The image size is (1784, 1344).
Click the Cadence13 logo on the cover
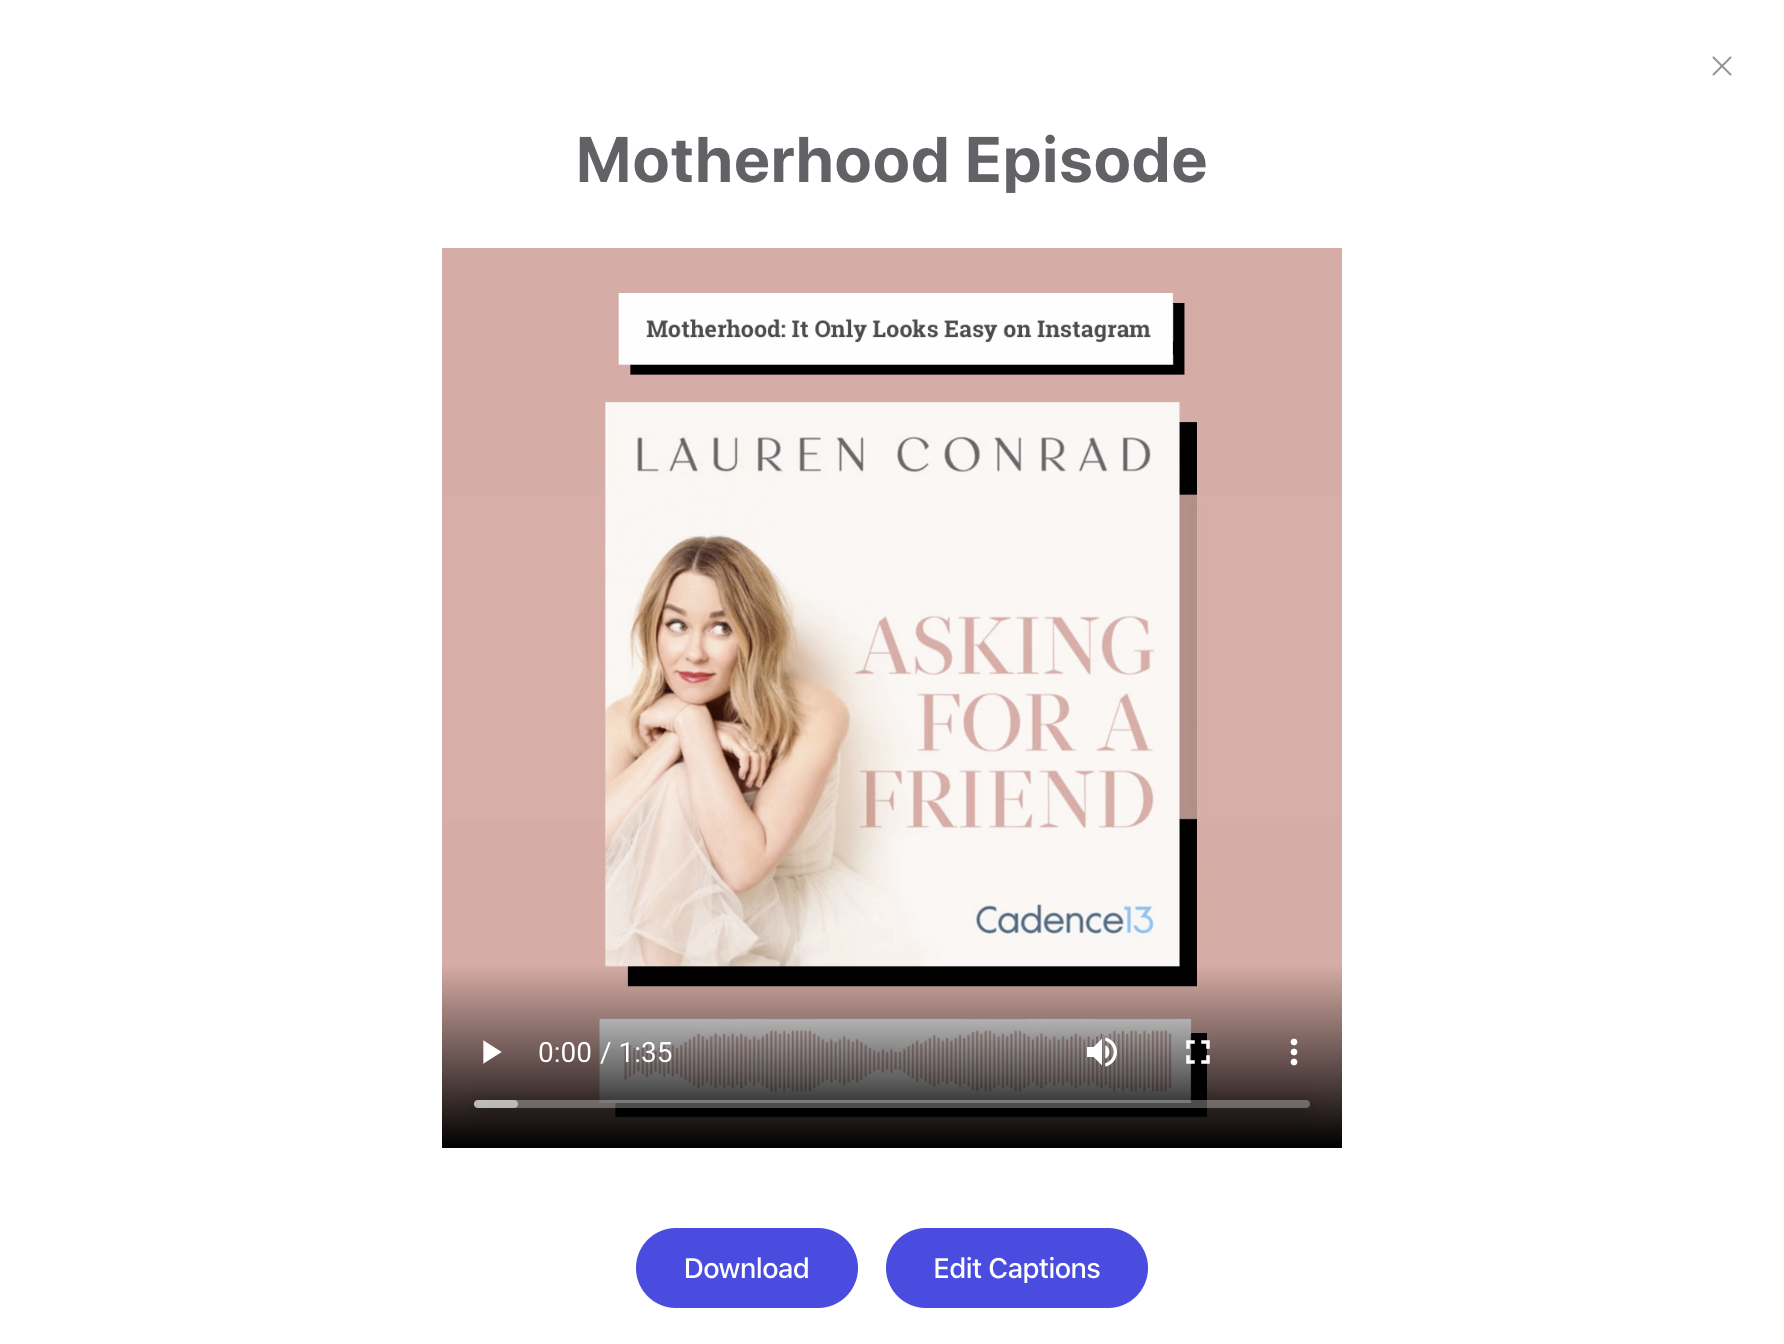coord(1064,920)
